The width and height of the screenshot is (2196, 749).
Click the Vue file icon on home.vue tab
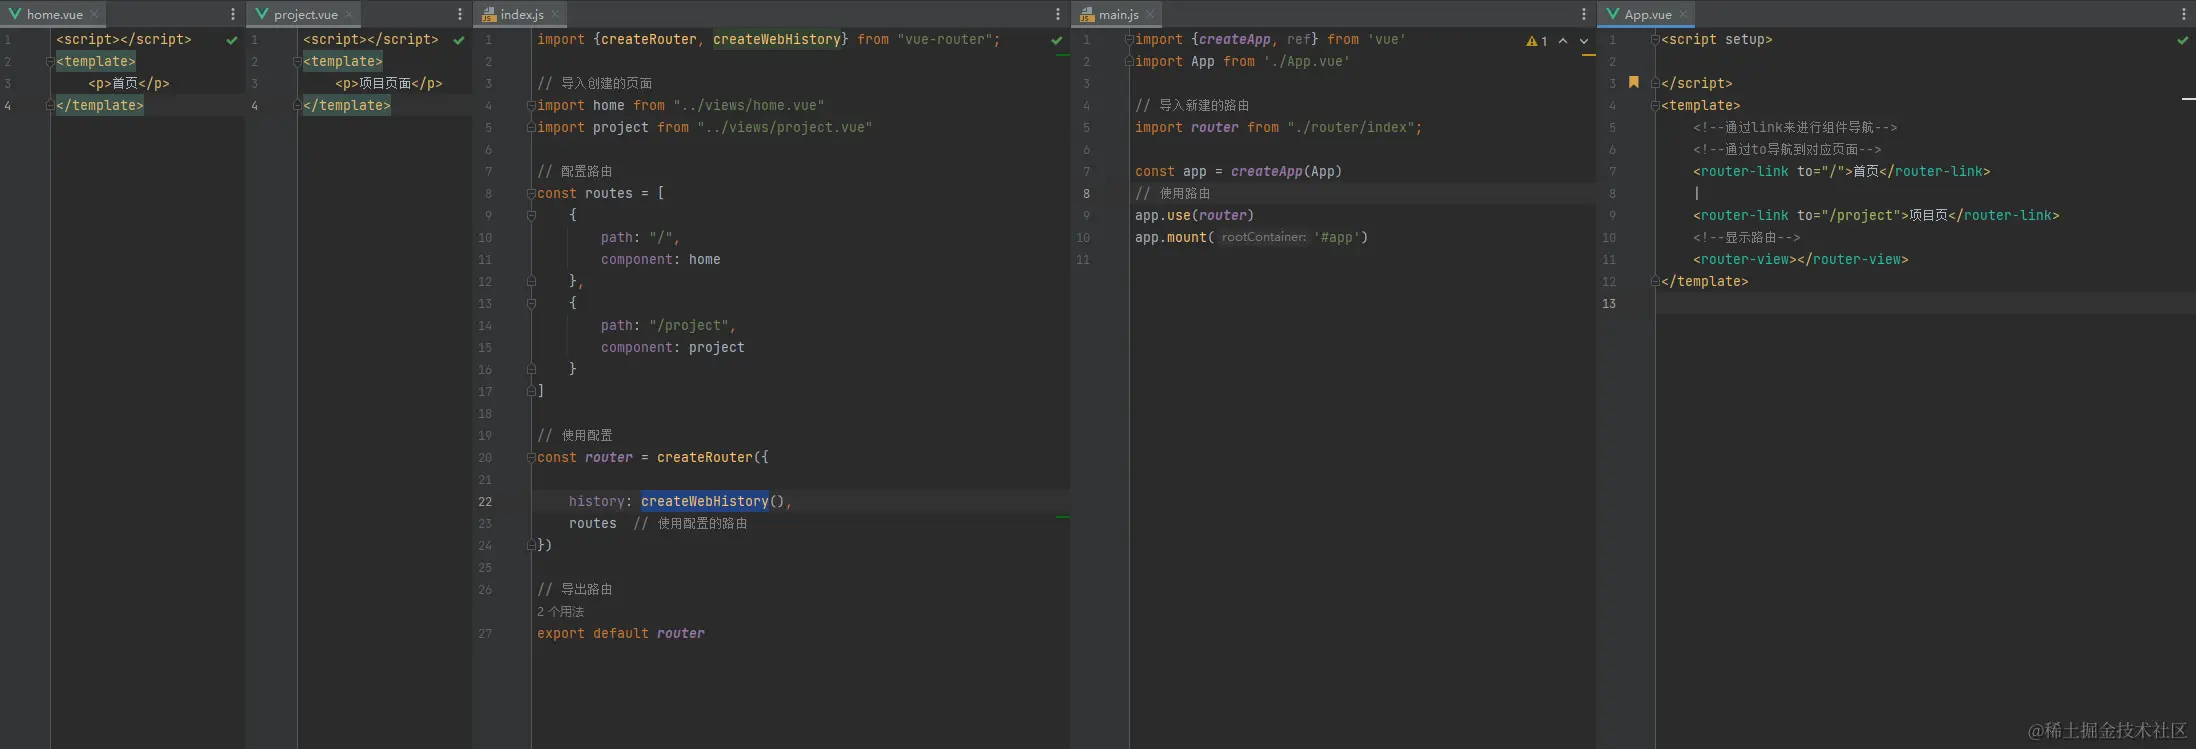(15, 14)
